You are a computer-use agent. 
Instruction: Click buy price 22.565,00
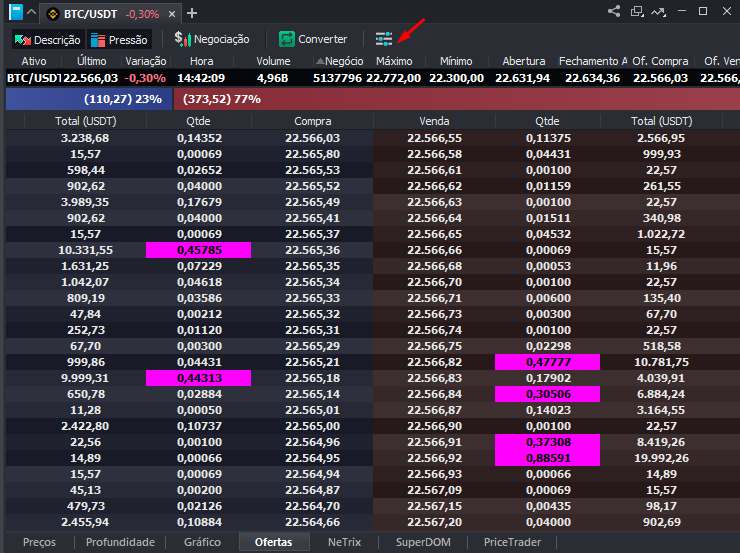coord(312,426)
